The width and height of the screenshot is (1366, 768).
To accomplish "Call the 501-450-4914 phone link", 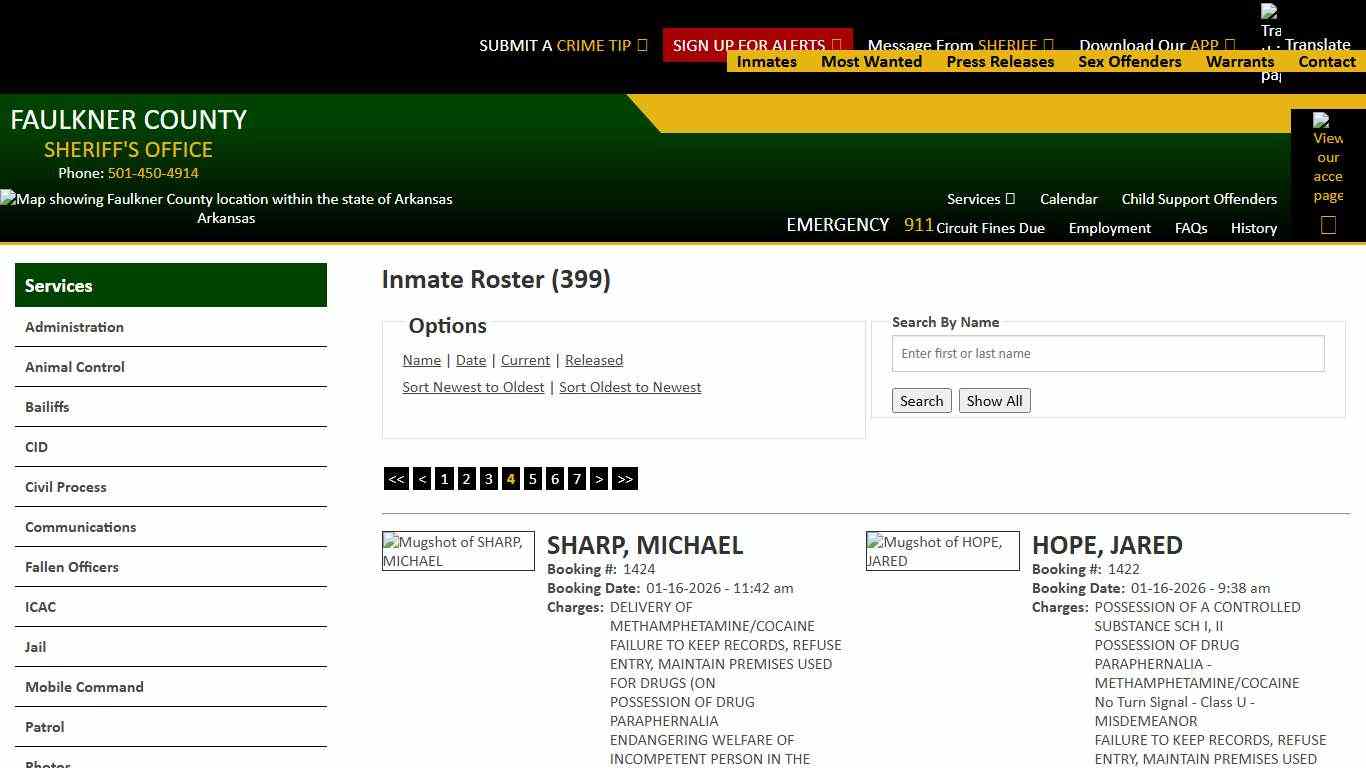I will tap(152, 173).
